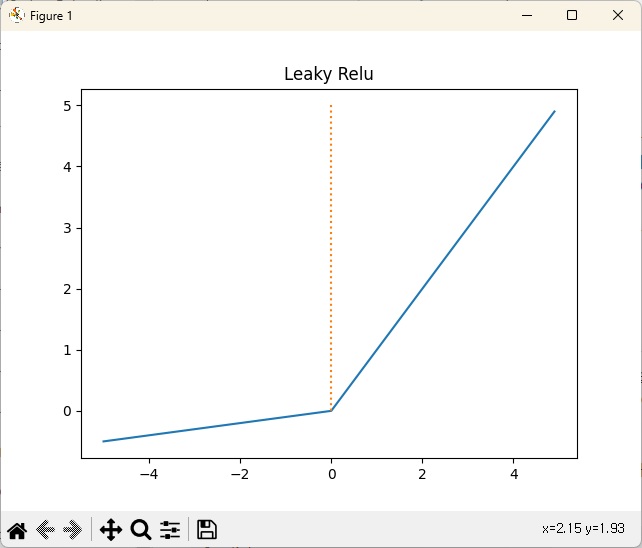Click the orange dotted vertical line
This screenshot has height=548, width=642.
(331, 250)
